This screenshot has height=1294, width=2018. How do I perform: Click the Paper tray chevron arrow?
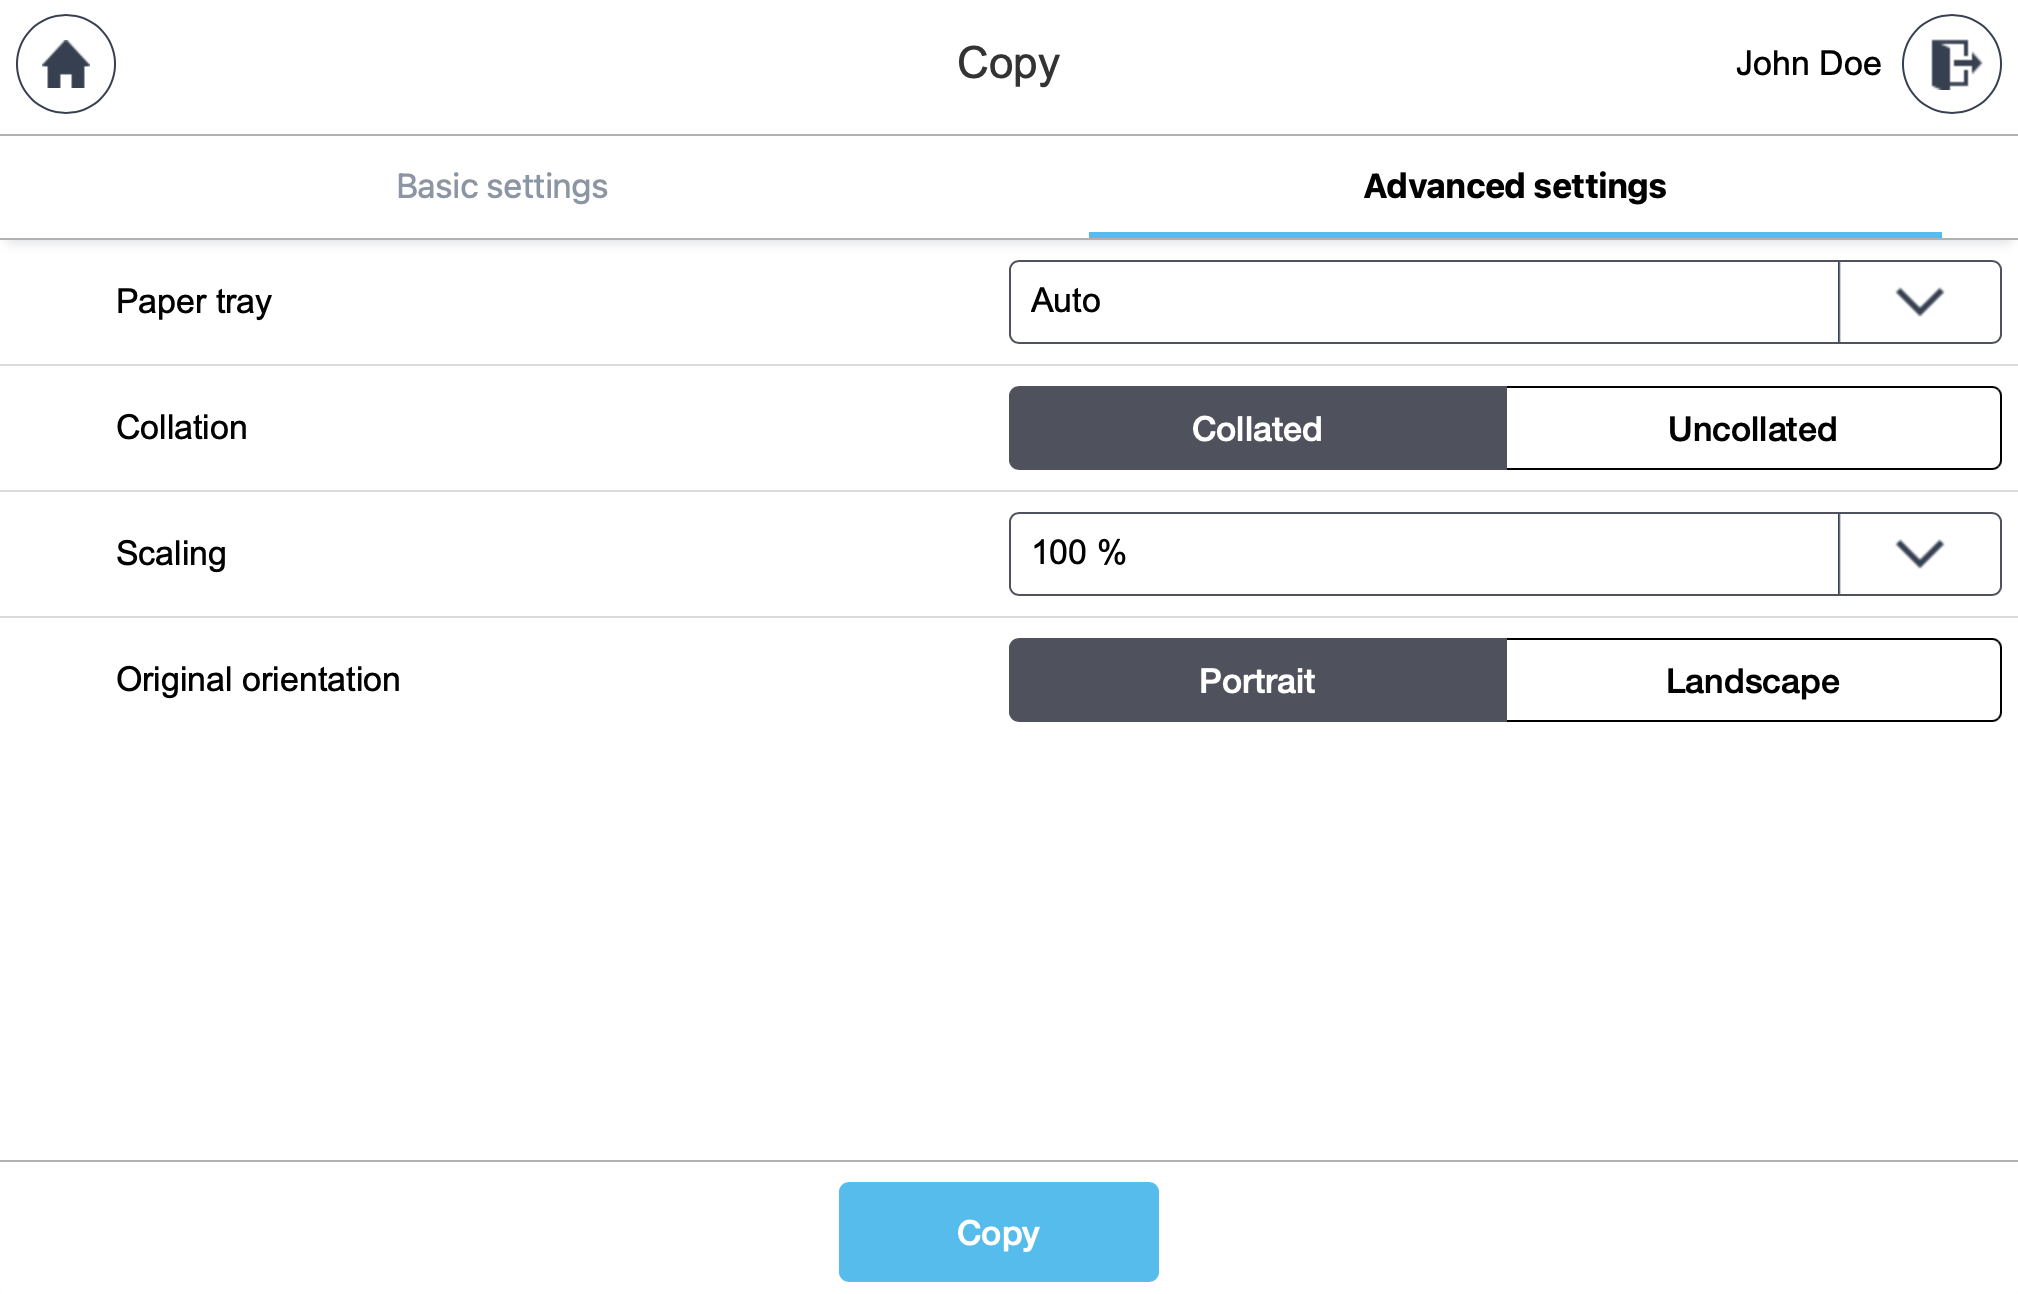click(1919, 301)
